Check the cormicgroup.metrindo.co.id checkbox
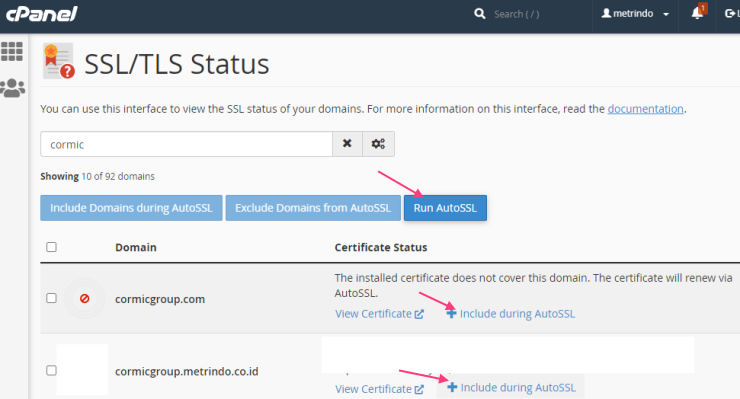 pyautogui.click(x=51, y=370)
